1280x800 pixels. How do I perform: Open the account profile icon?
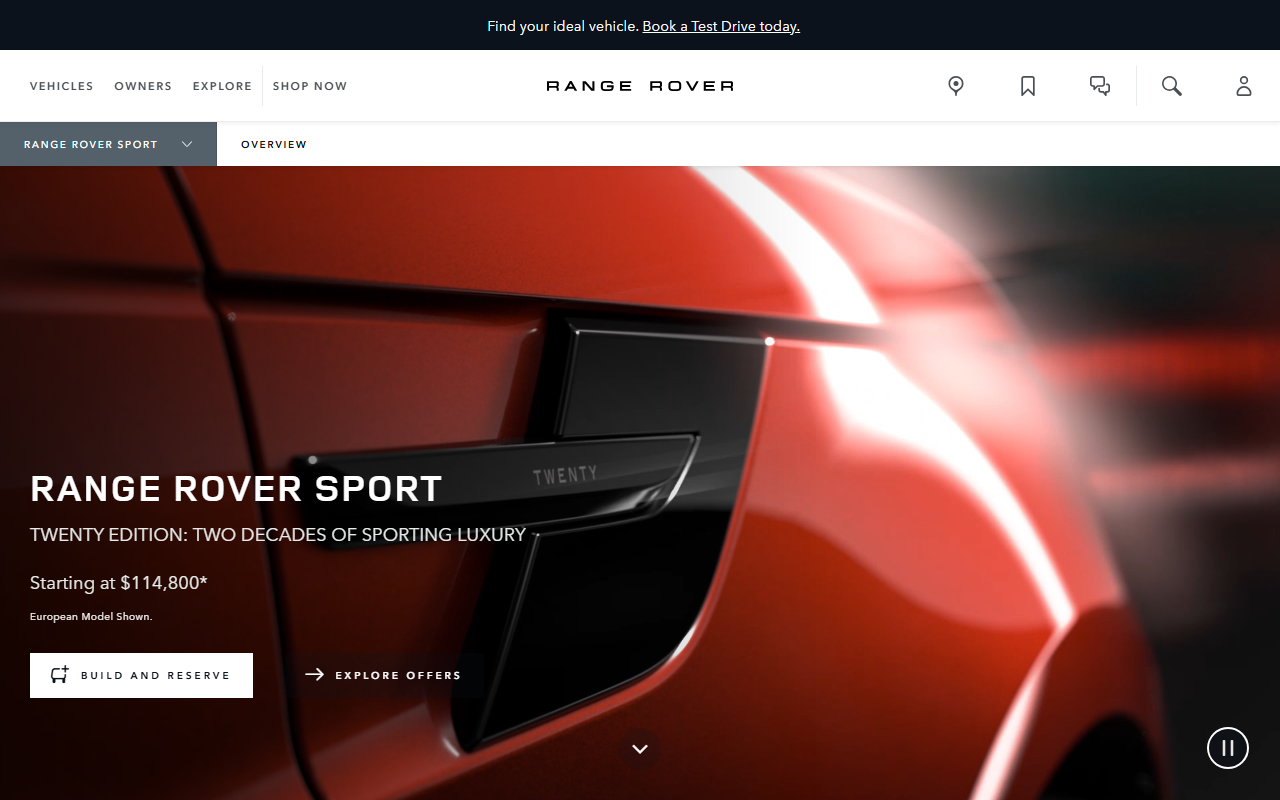[x=1244, y=86]
